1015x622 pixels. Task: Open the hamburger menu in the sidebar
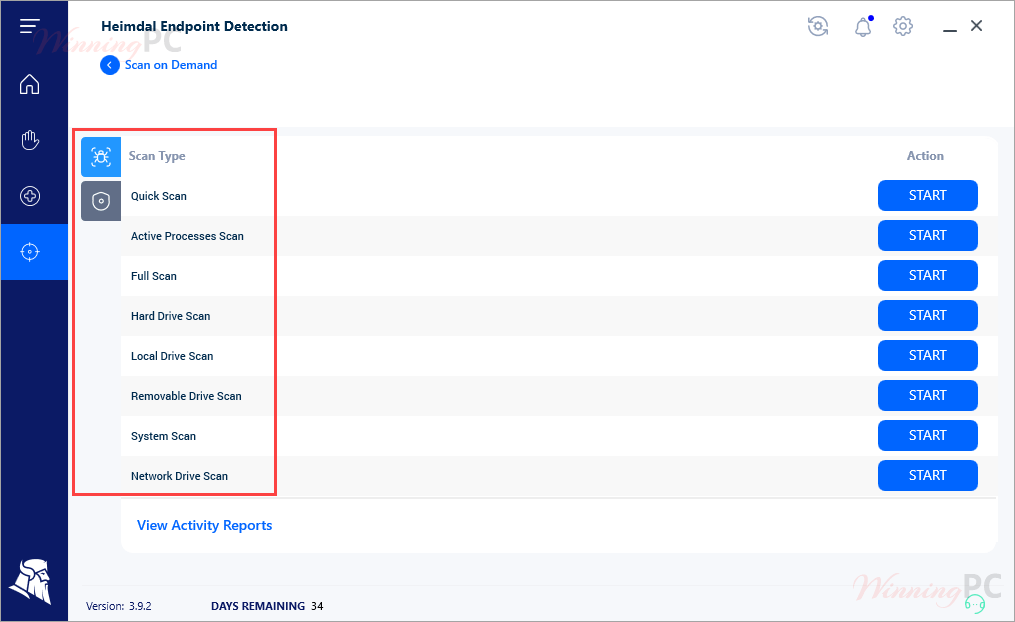pyautogui.click(x=29, y=26)
